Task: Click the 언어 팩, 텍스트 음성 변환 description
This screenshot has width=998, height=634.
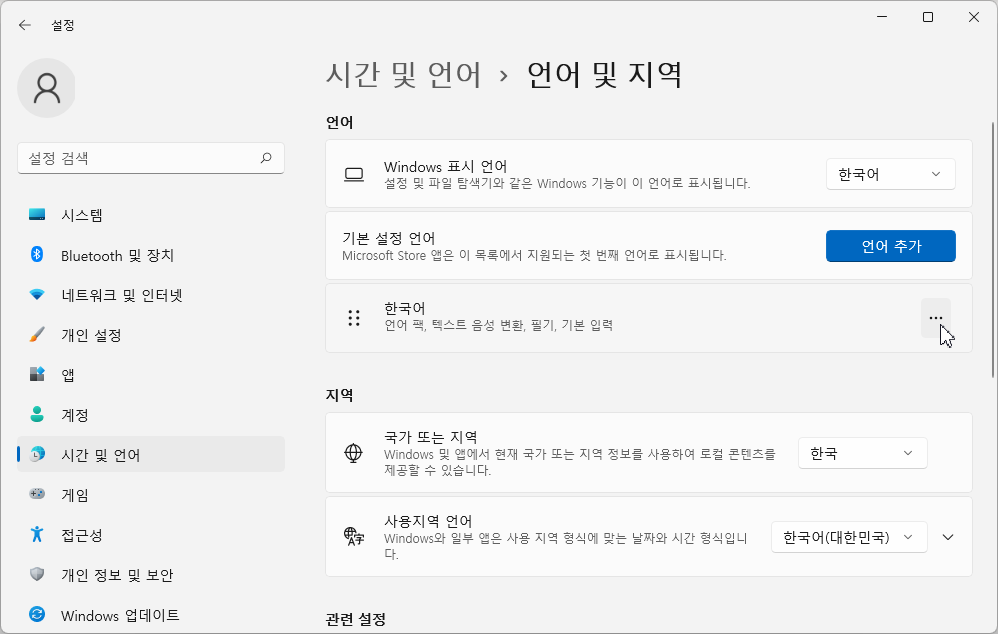Action: coord(498,325)
